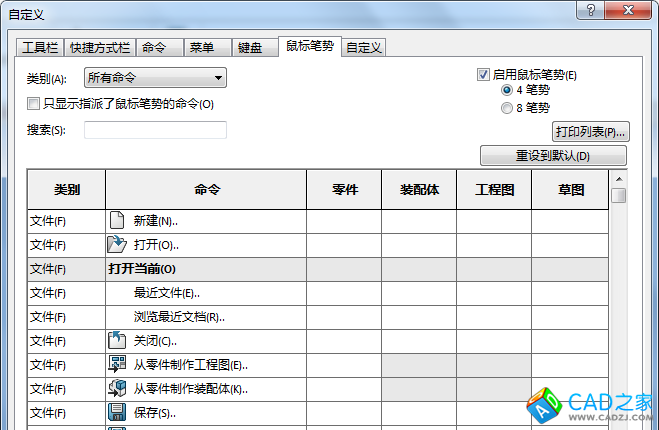Click the 重设到默认 button

coord(553,156)
